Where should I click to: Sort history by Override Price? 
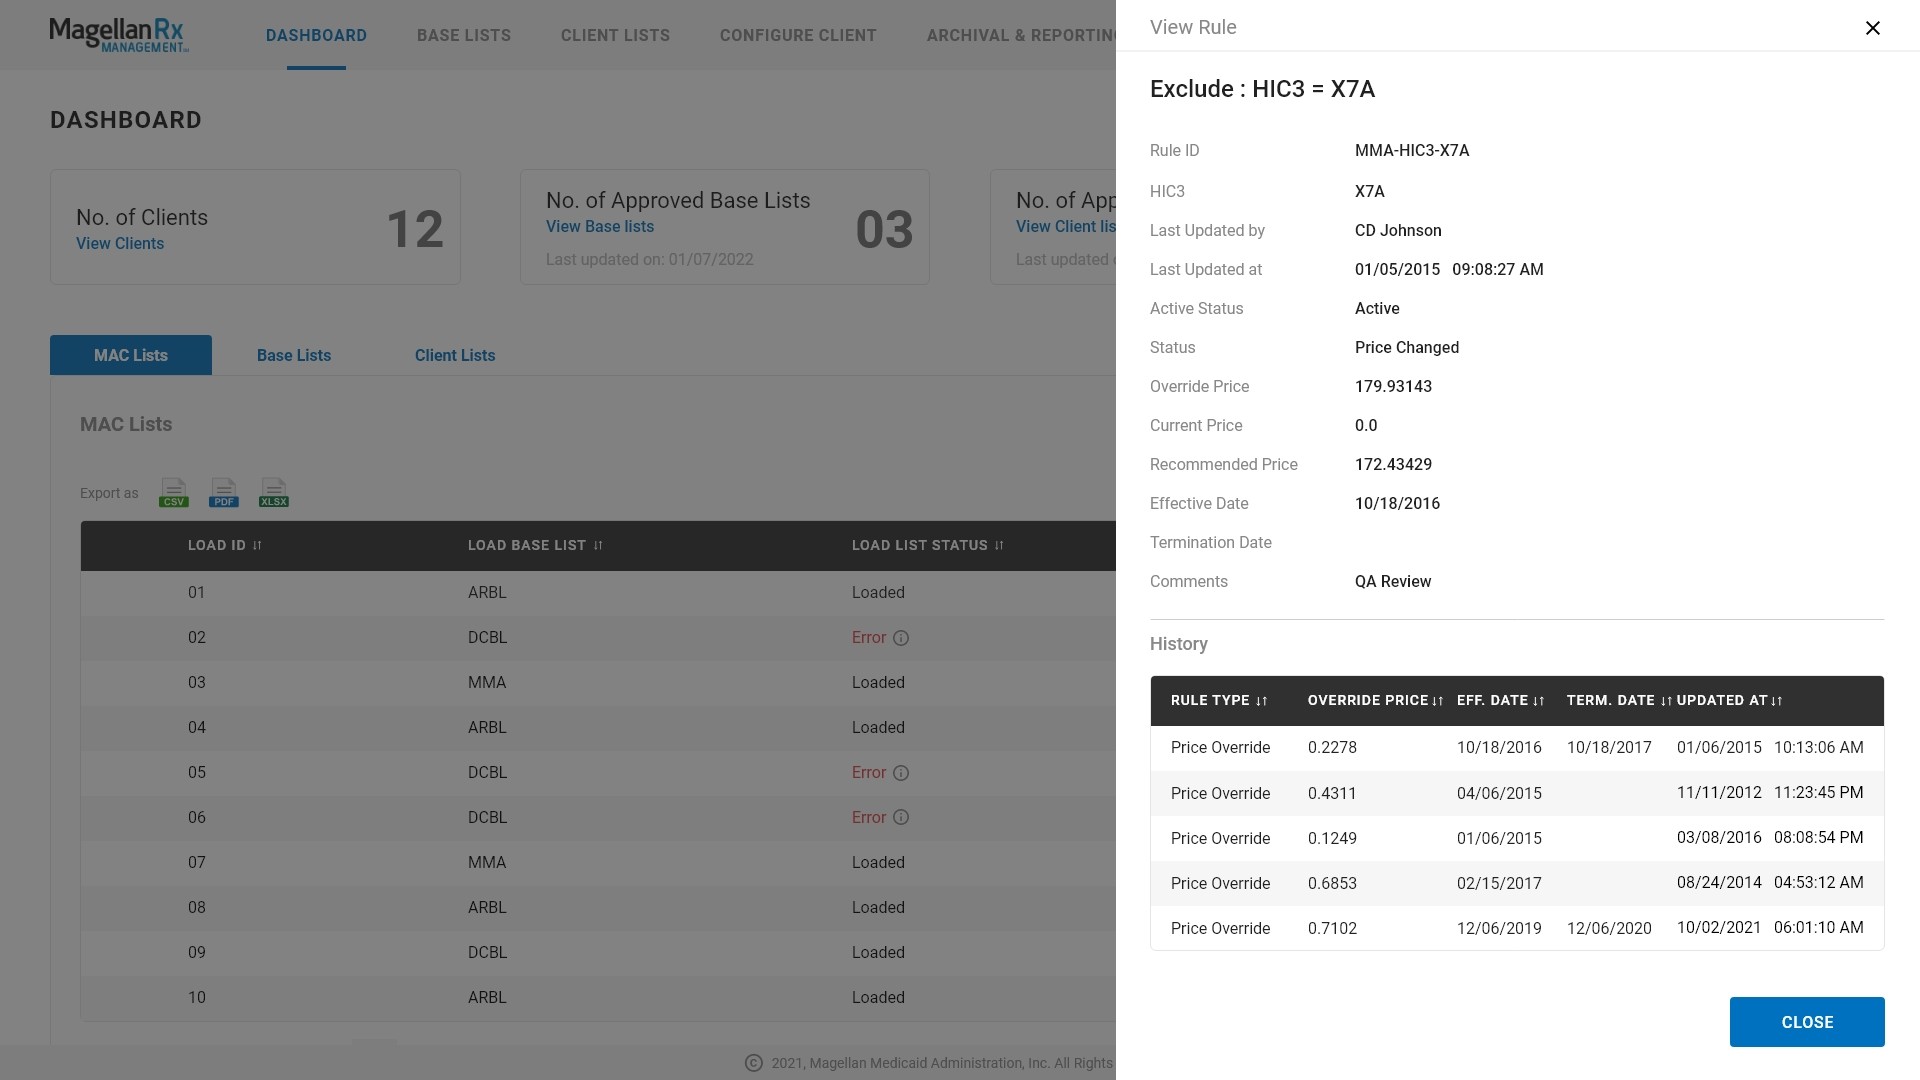click(x=1437, y=701)
